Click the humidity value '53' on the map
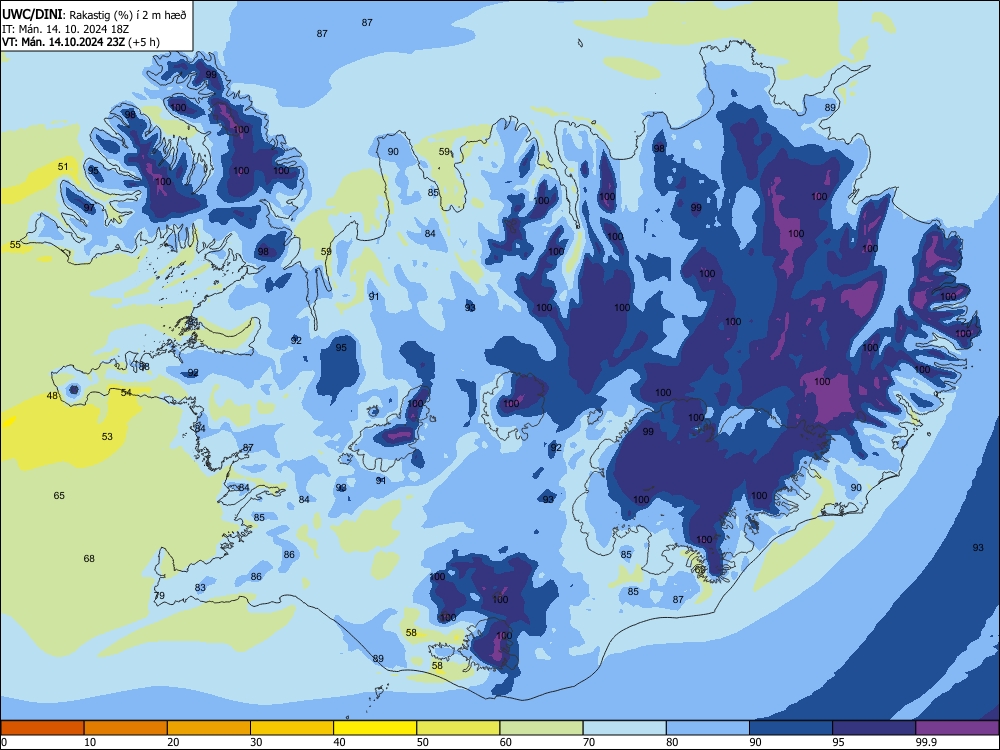The image size is (1000, 750). click(x=107, y=436)
